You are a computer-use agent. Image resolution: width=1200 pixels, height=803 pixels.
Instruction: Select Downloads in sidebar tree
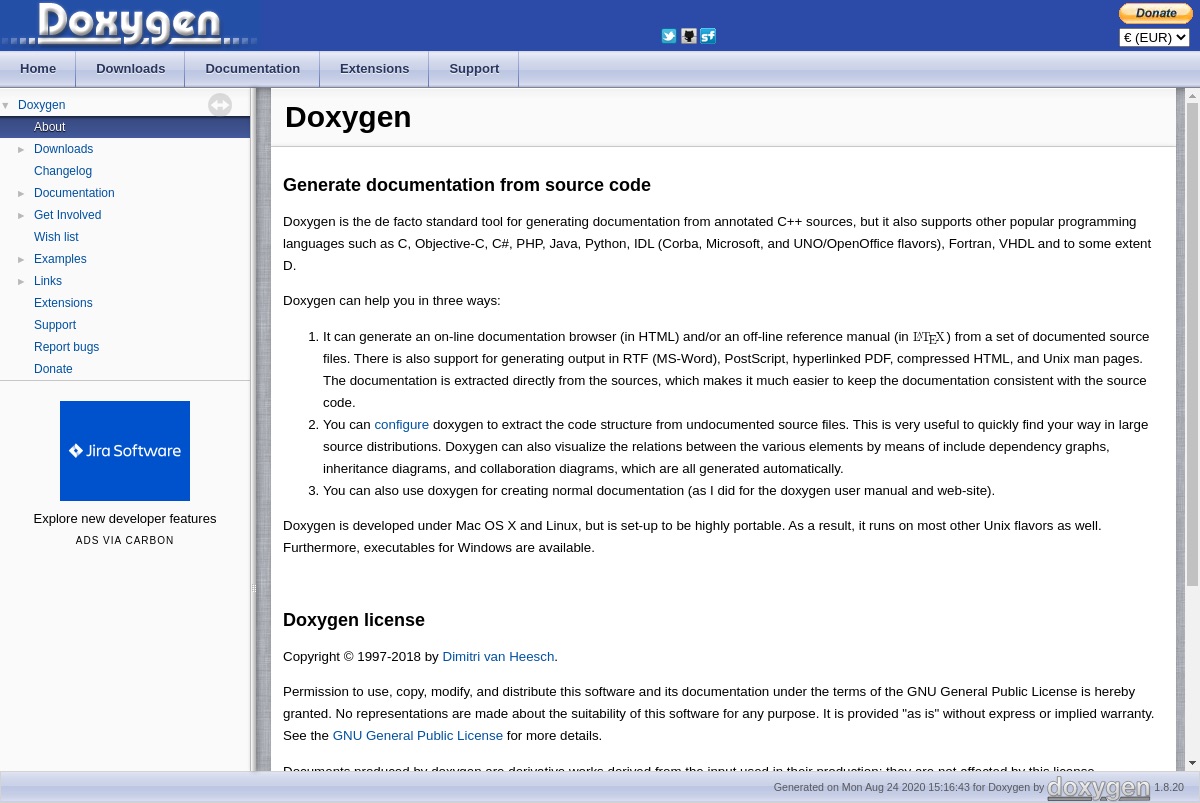pyautogui.click(x=63, y=149)
